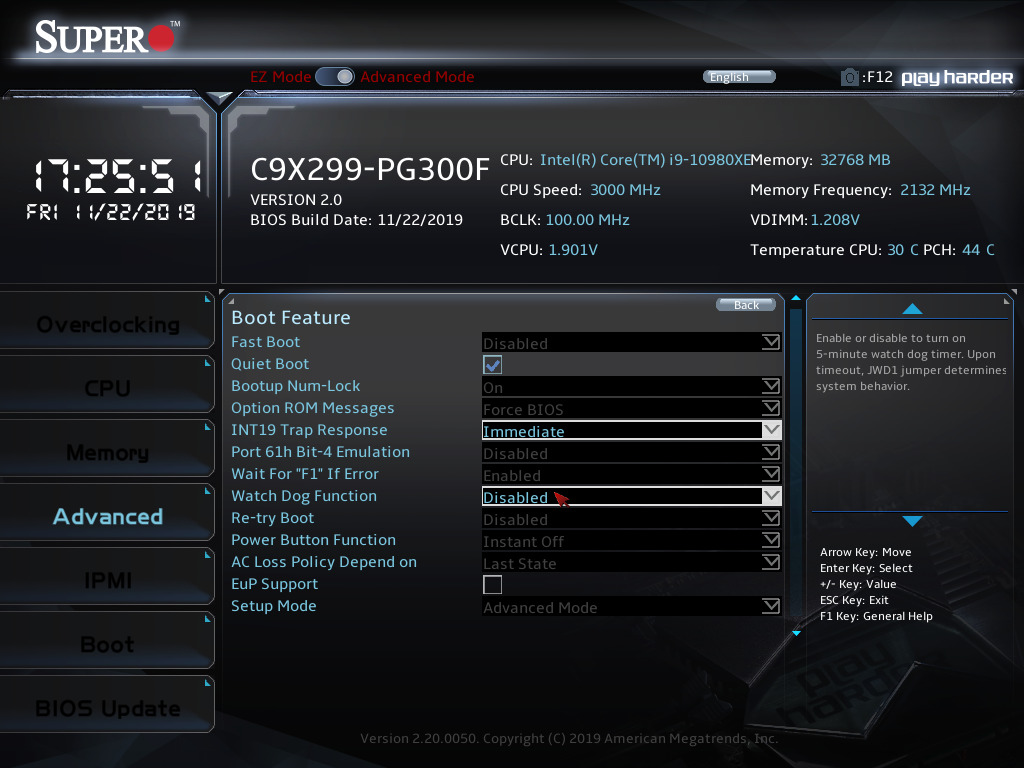Enable the EuP Support checkbox

click(x=492, y=584)
